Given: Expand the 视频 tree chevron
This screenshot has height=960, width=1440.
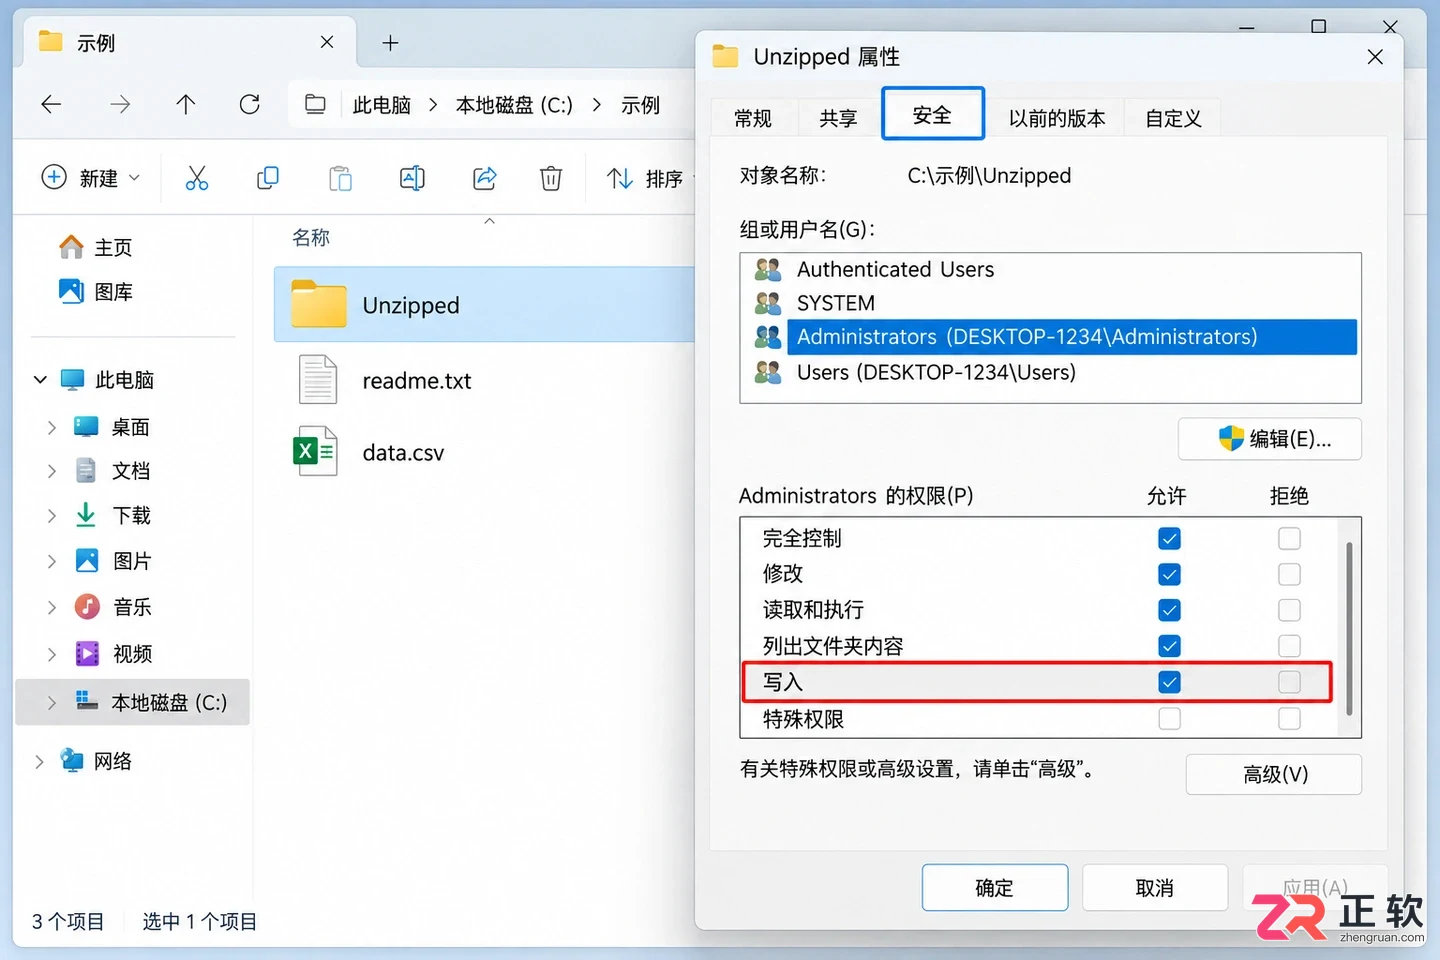Looking at the screenshot, I should click(x=51, y=654).
